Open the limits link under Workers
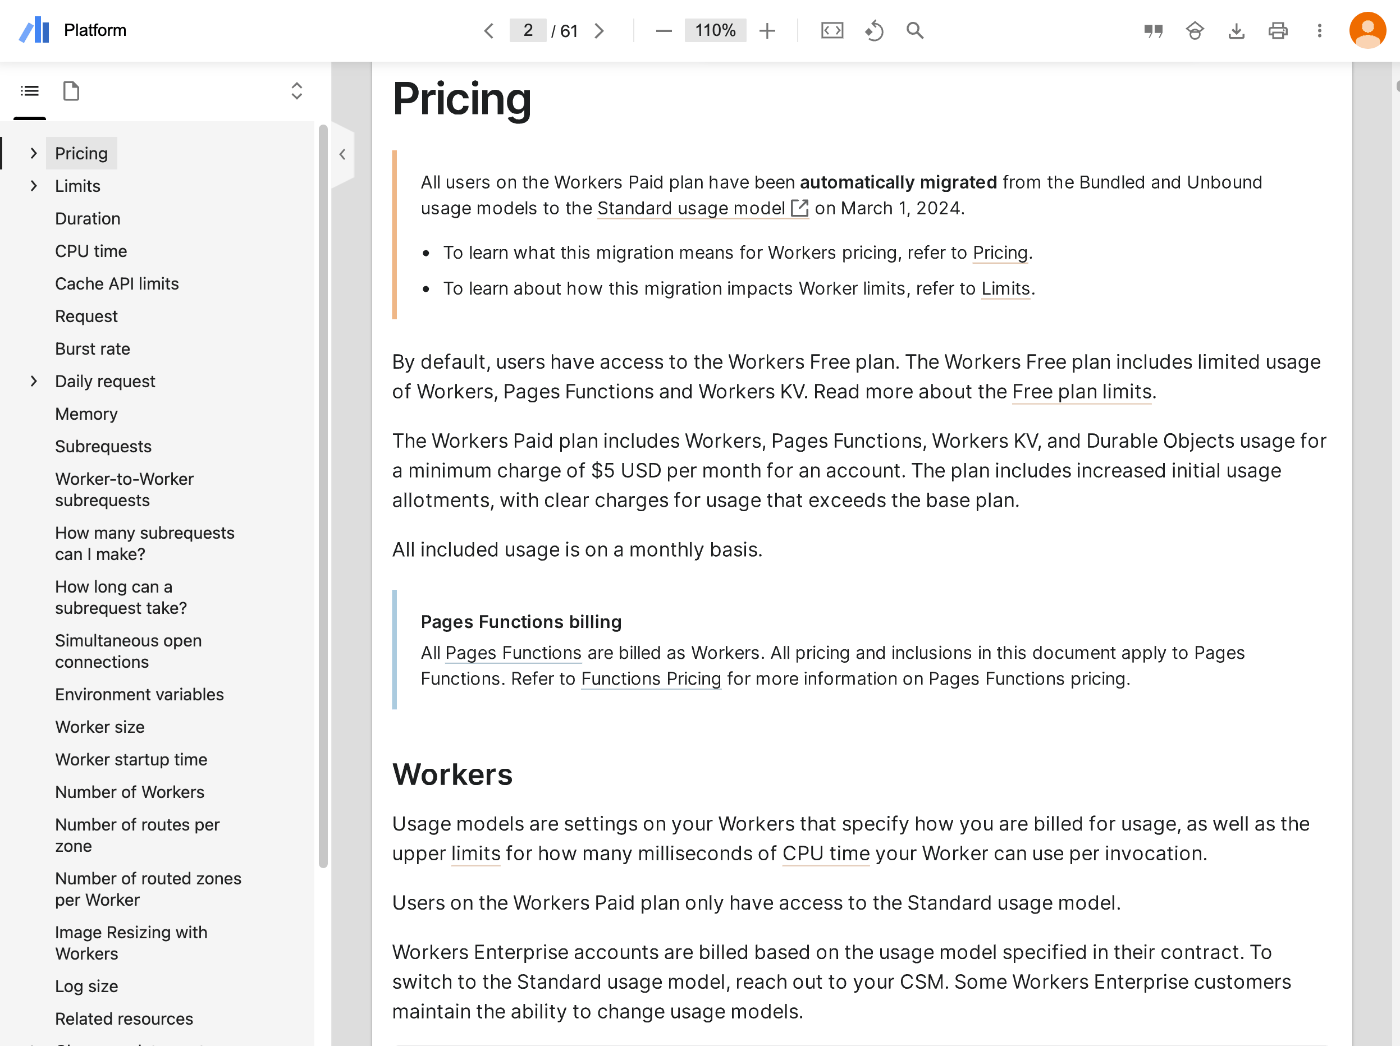 (x=476, y=854)
